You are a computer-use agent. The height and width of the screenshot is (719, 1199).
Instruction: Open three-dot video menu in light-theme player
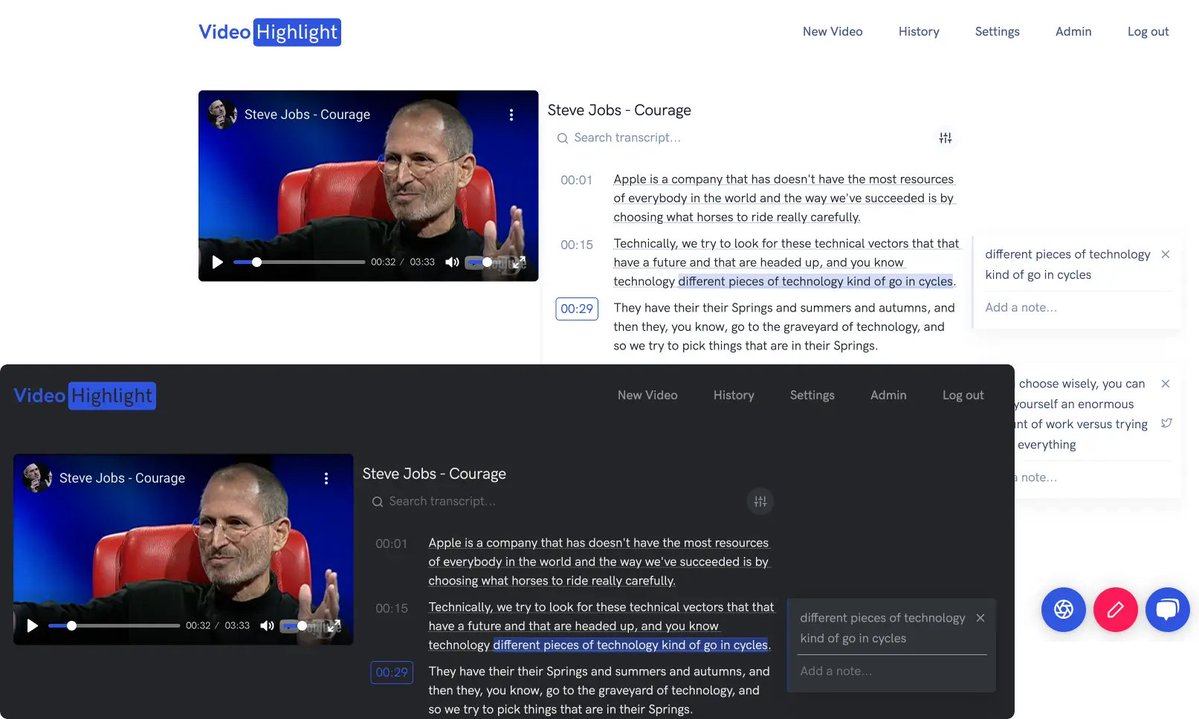tap(511, 115)
